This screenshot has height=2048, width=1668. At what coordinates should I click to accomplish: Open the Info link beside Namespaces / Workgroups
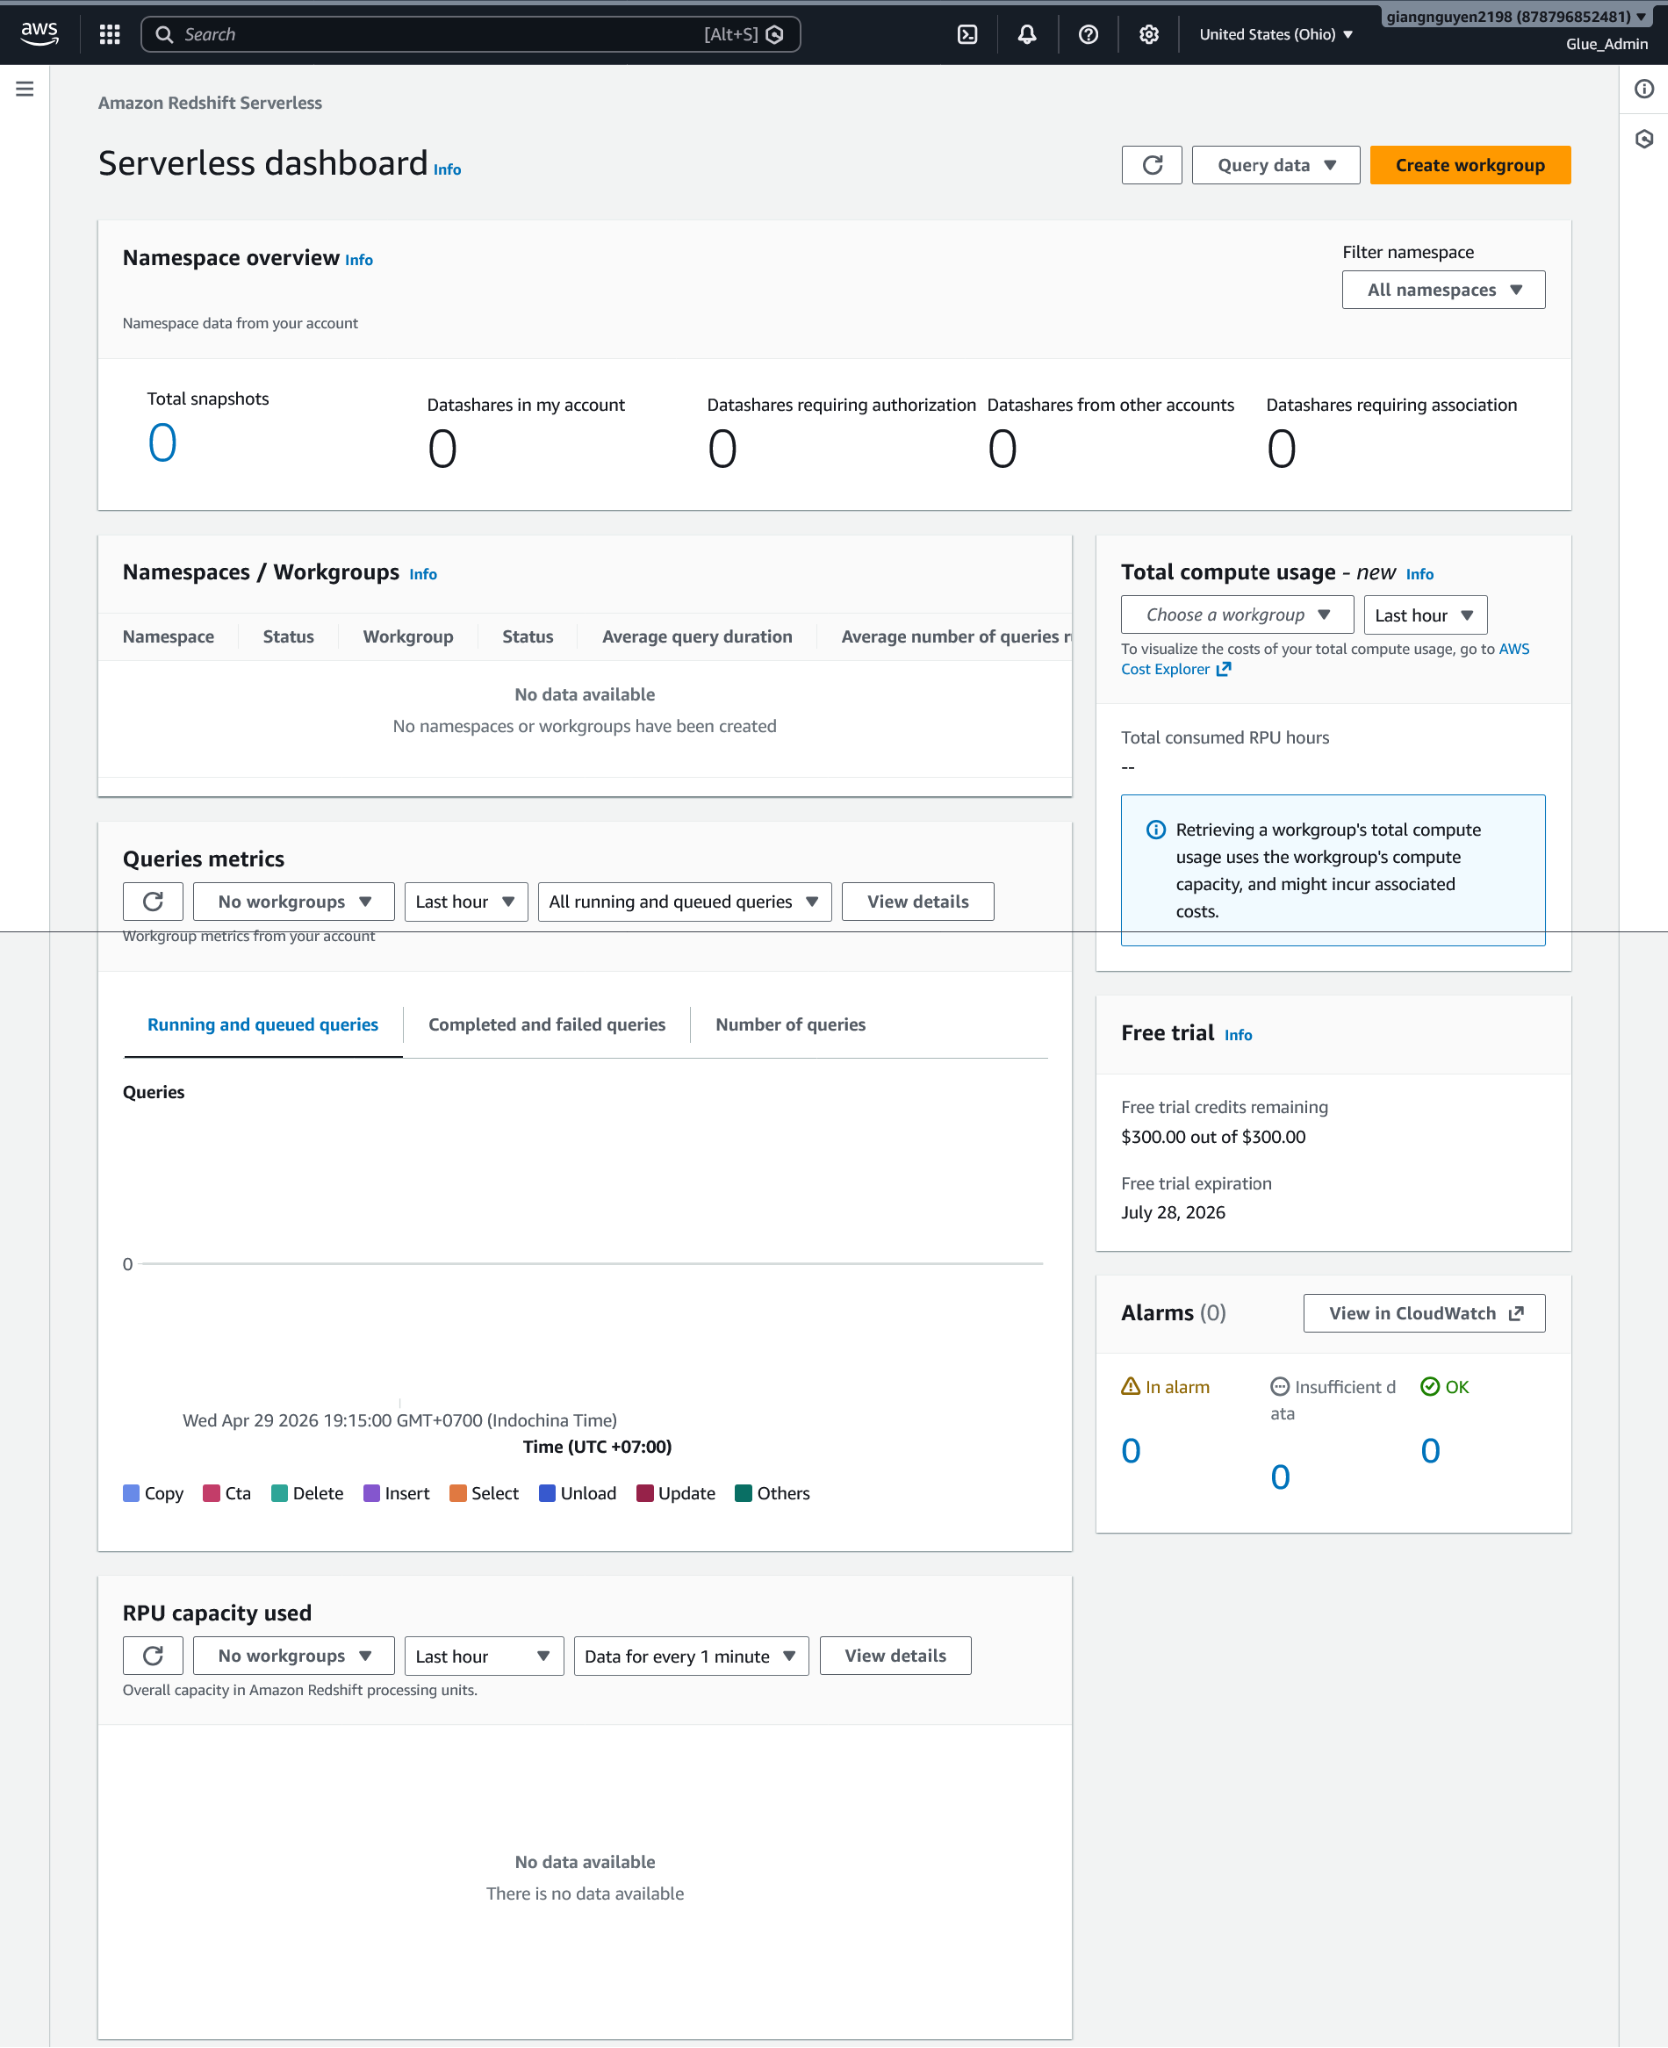tap(423, 574)
